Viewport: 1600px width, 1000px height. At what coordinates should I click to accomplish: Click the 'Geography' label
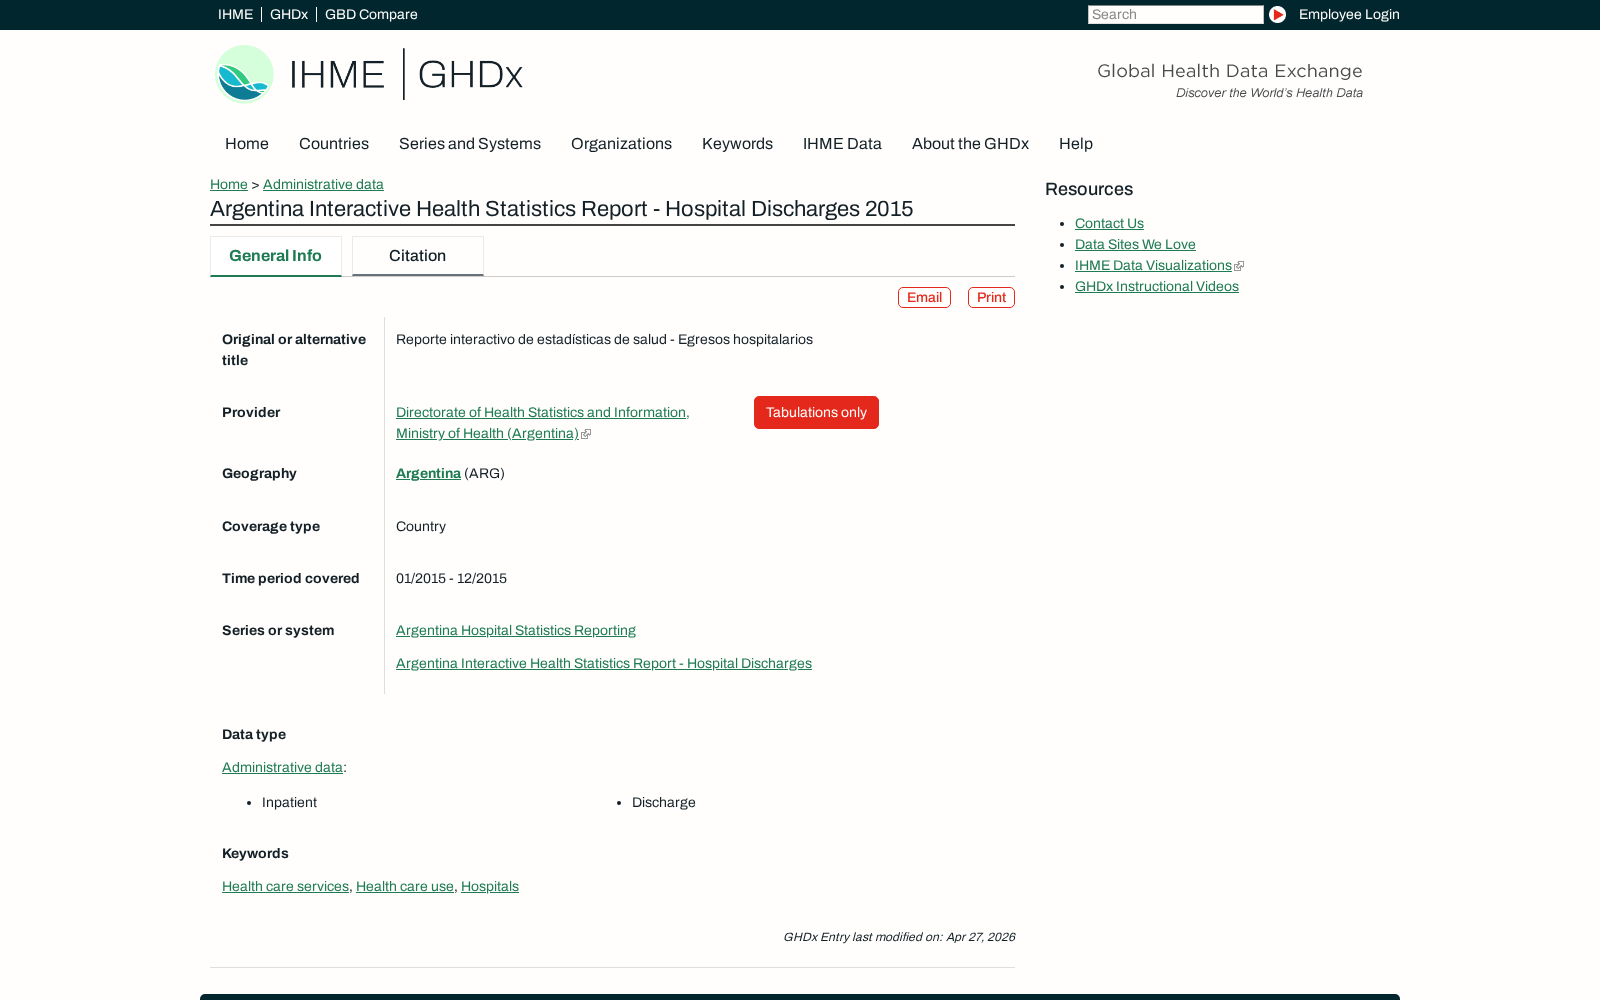259,474
